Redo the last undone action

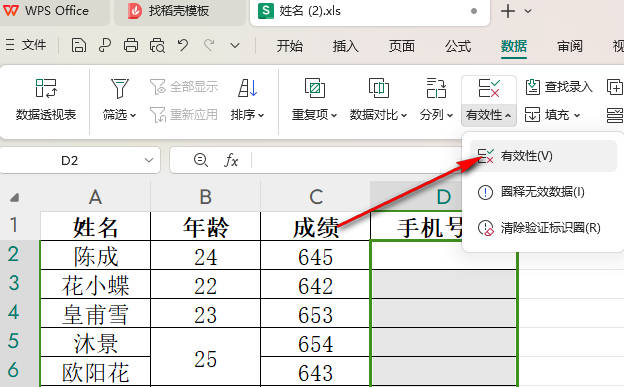(x=209, y=45)
